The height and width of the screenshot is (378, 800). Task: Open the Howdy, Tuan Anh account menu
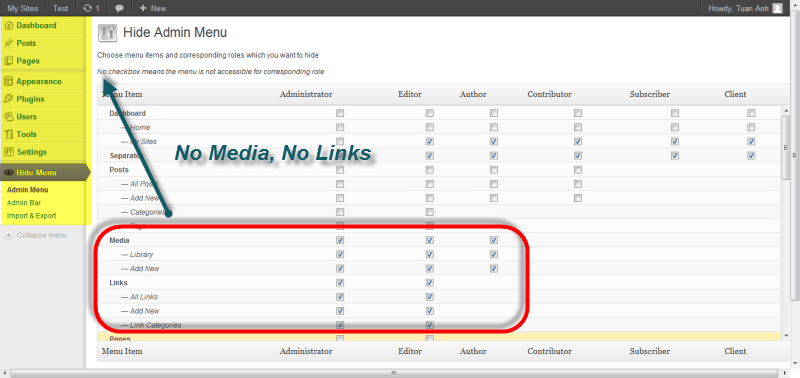pyautogui.click(x=745, y=8)
